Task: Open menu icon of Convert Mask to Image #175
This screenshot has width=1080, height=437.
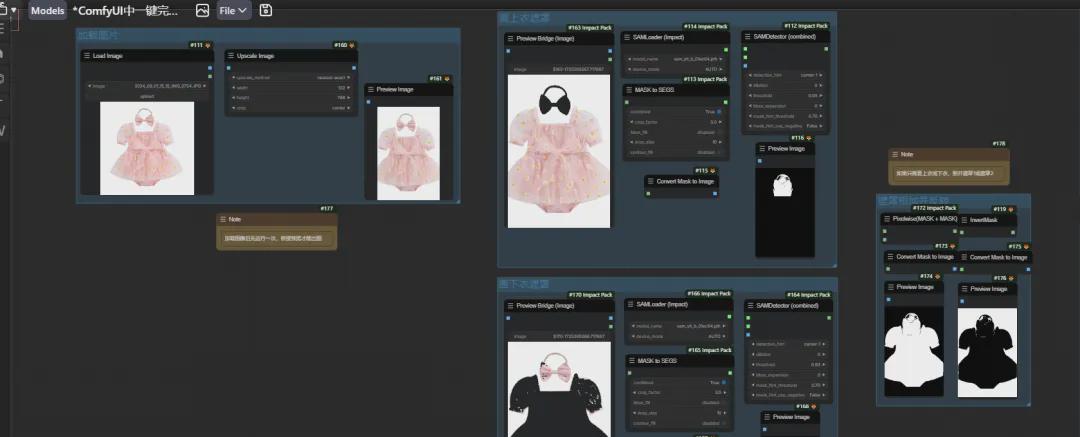Action: (x=964, y=257)
